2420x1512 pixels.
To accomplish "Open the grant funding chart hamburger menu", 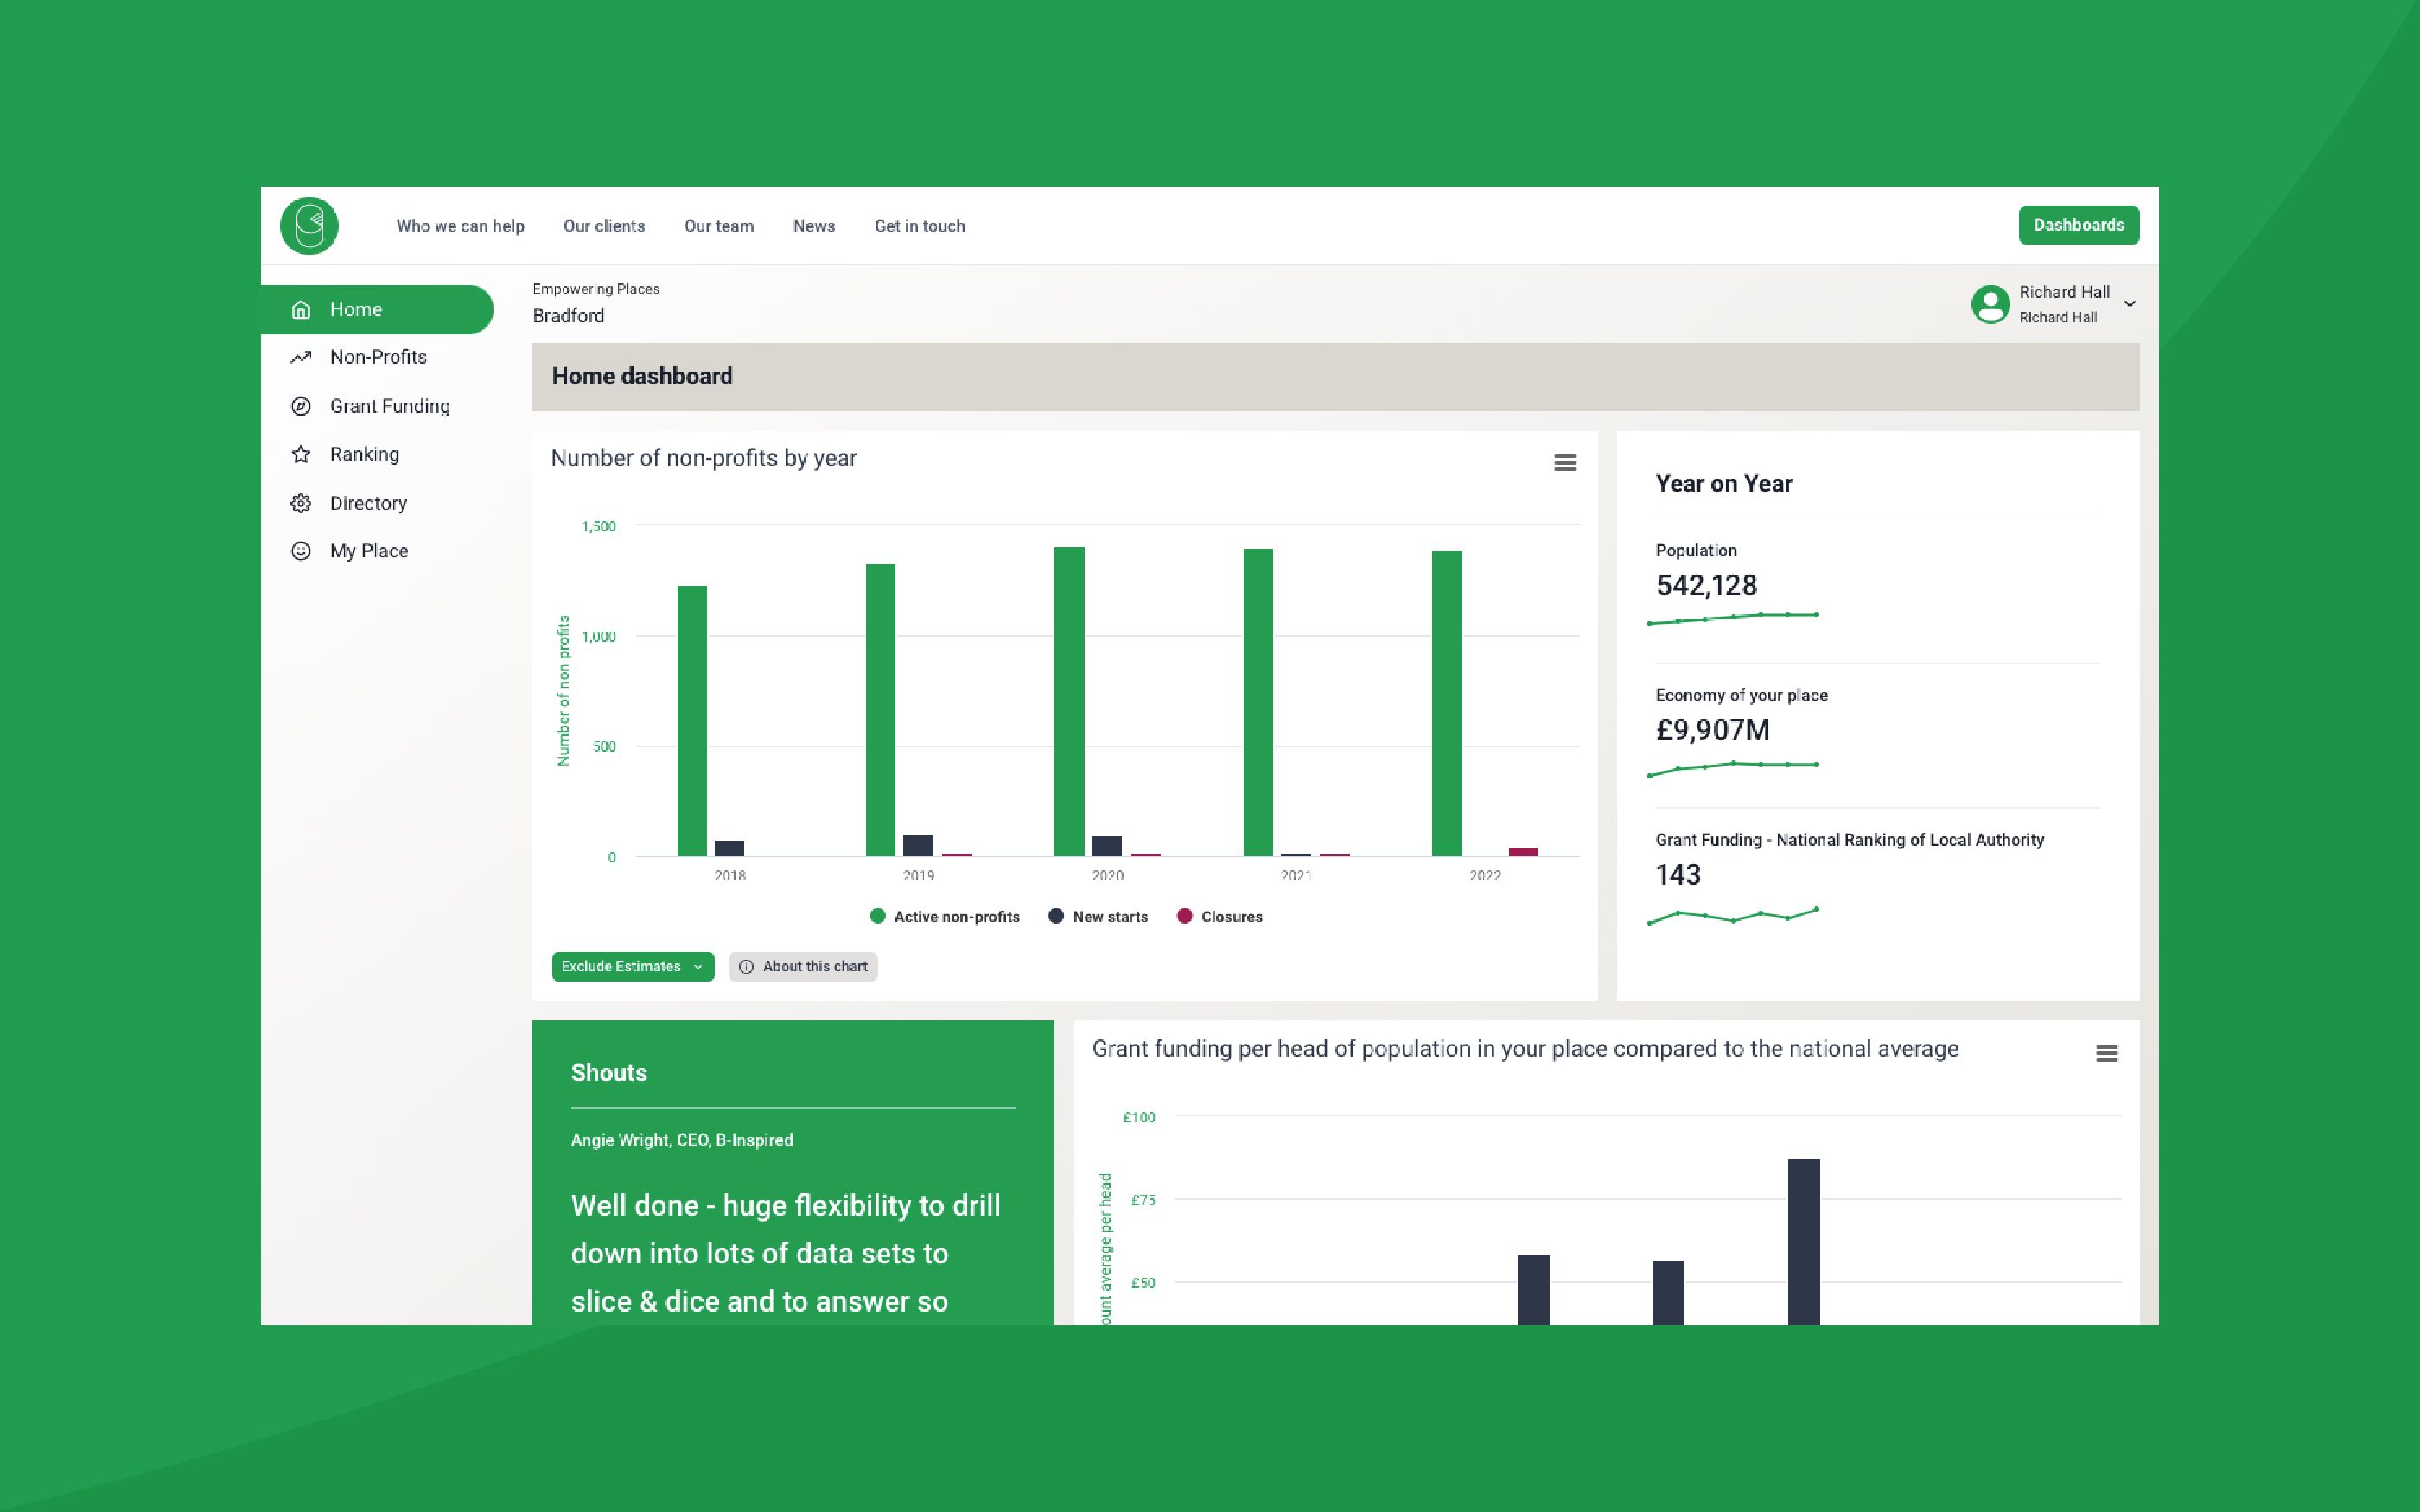I will (x=2106, y=1053).
